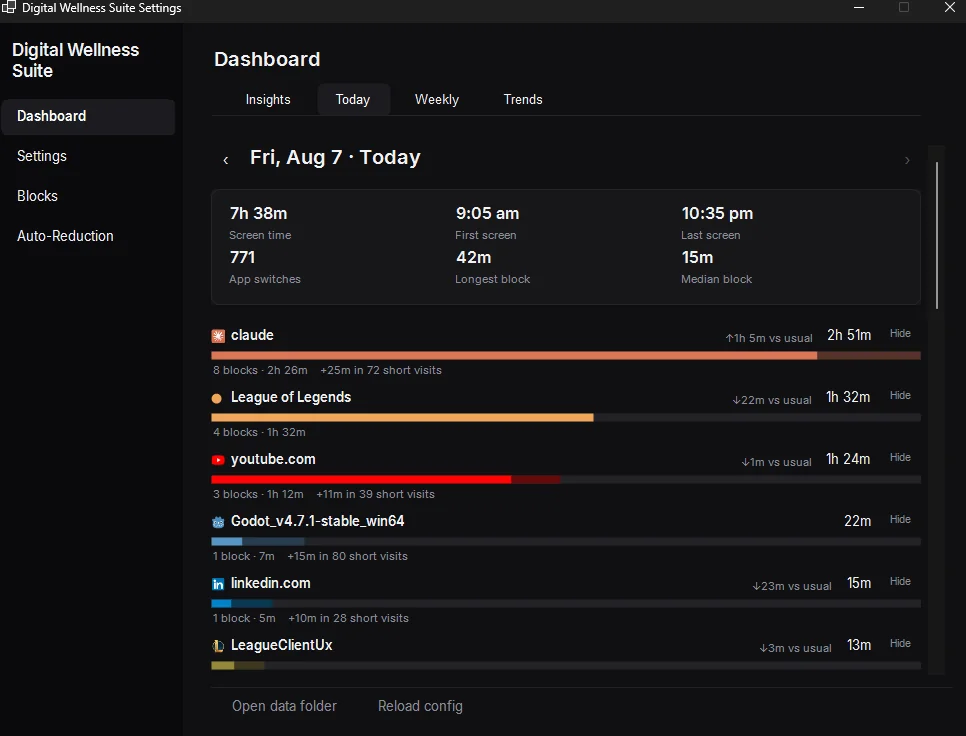Click the 15m median block value
This screenshot has width=966, height=736.
(x=697, y=257)
